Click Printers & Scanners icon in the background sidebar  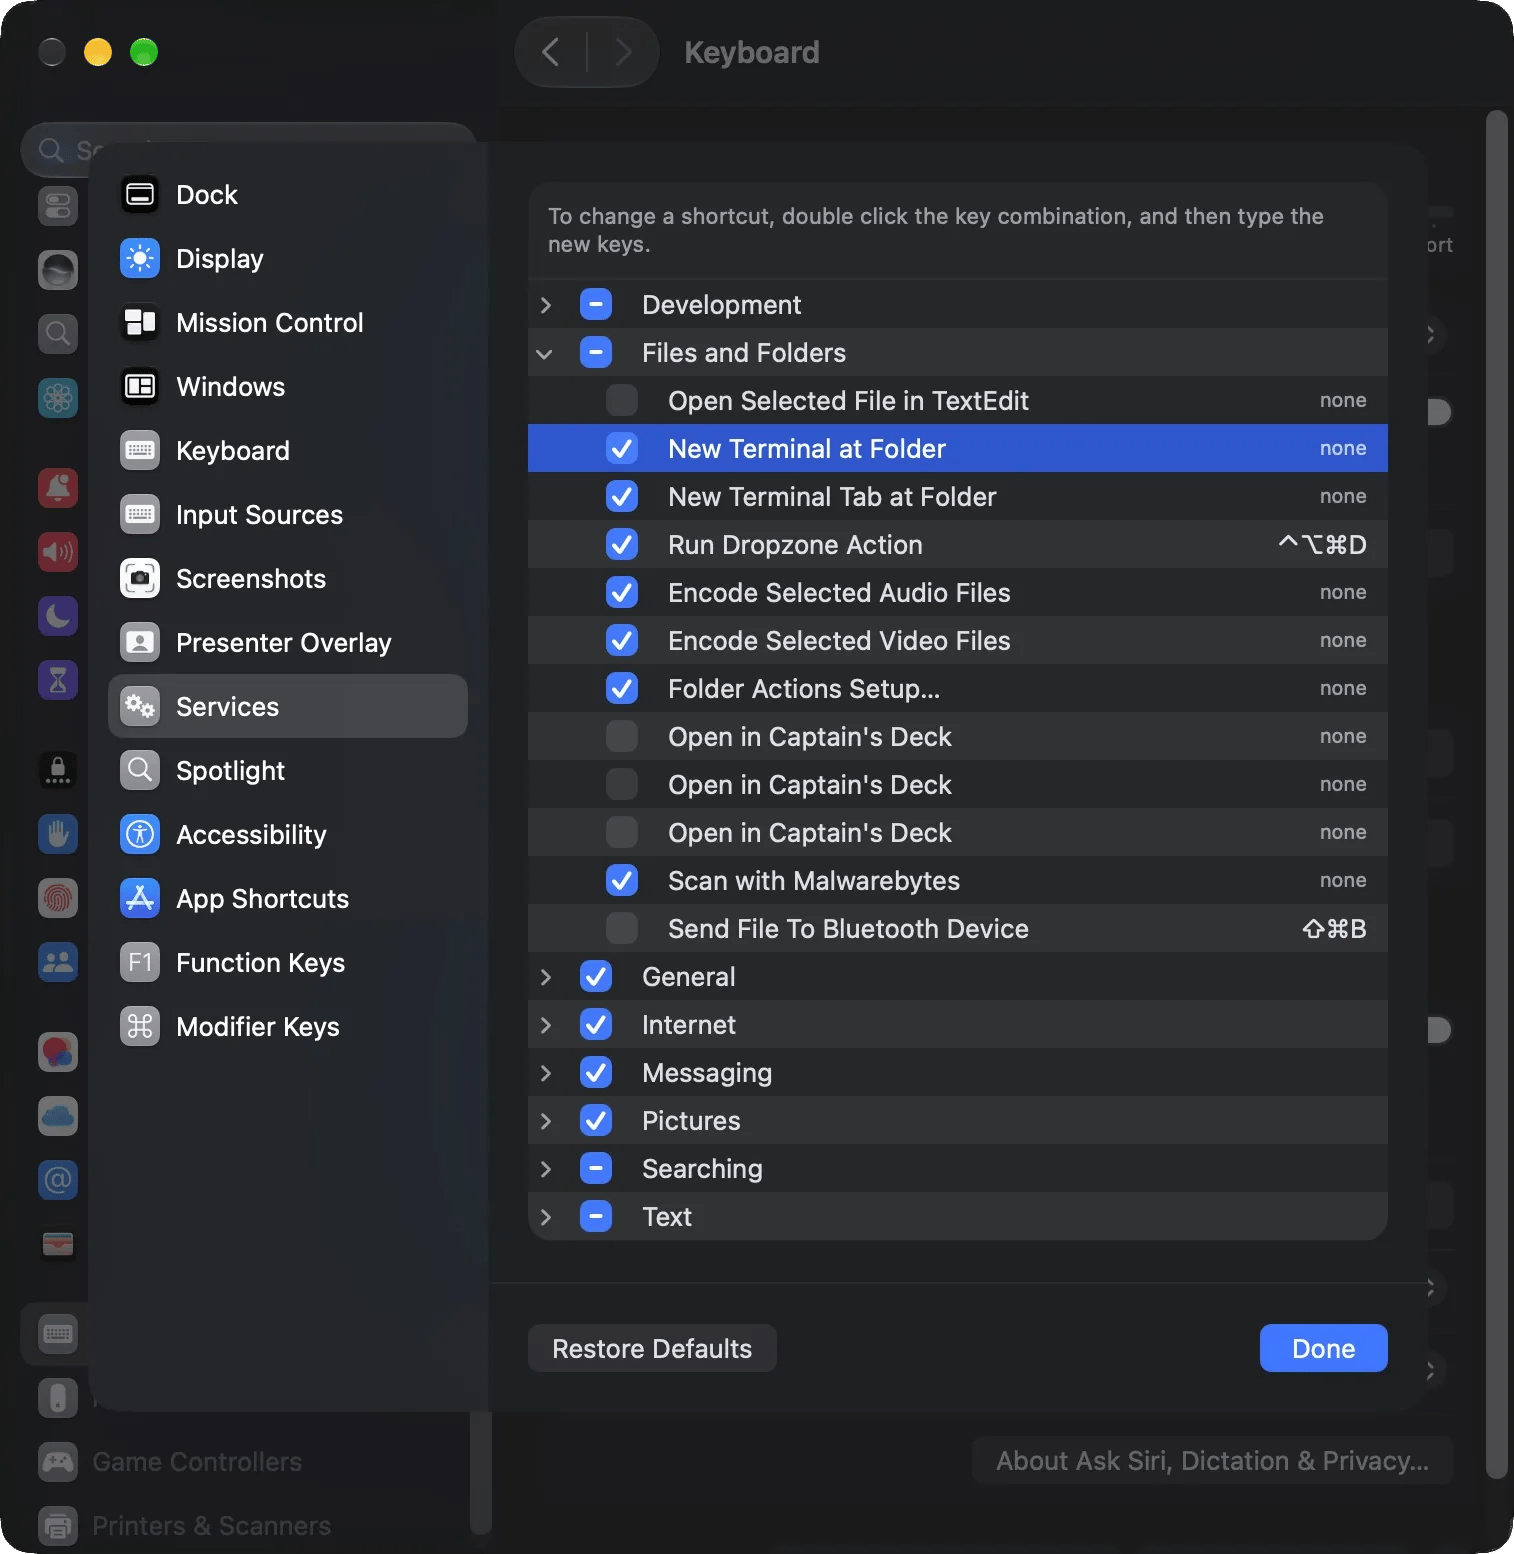[x=58, y=1526]
